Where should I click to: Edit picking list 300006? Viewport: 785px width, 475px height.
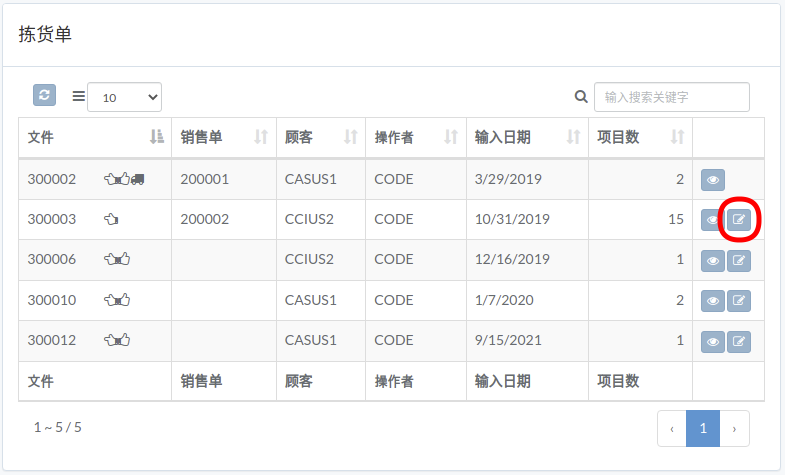point(739,261)
